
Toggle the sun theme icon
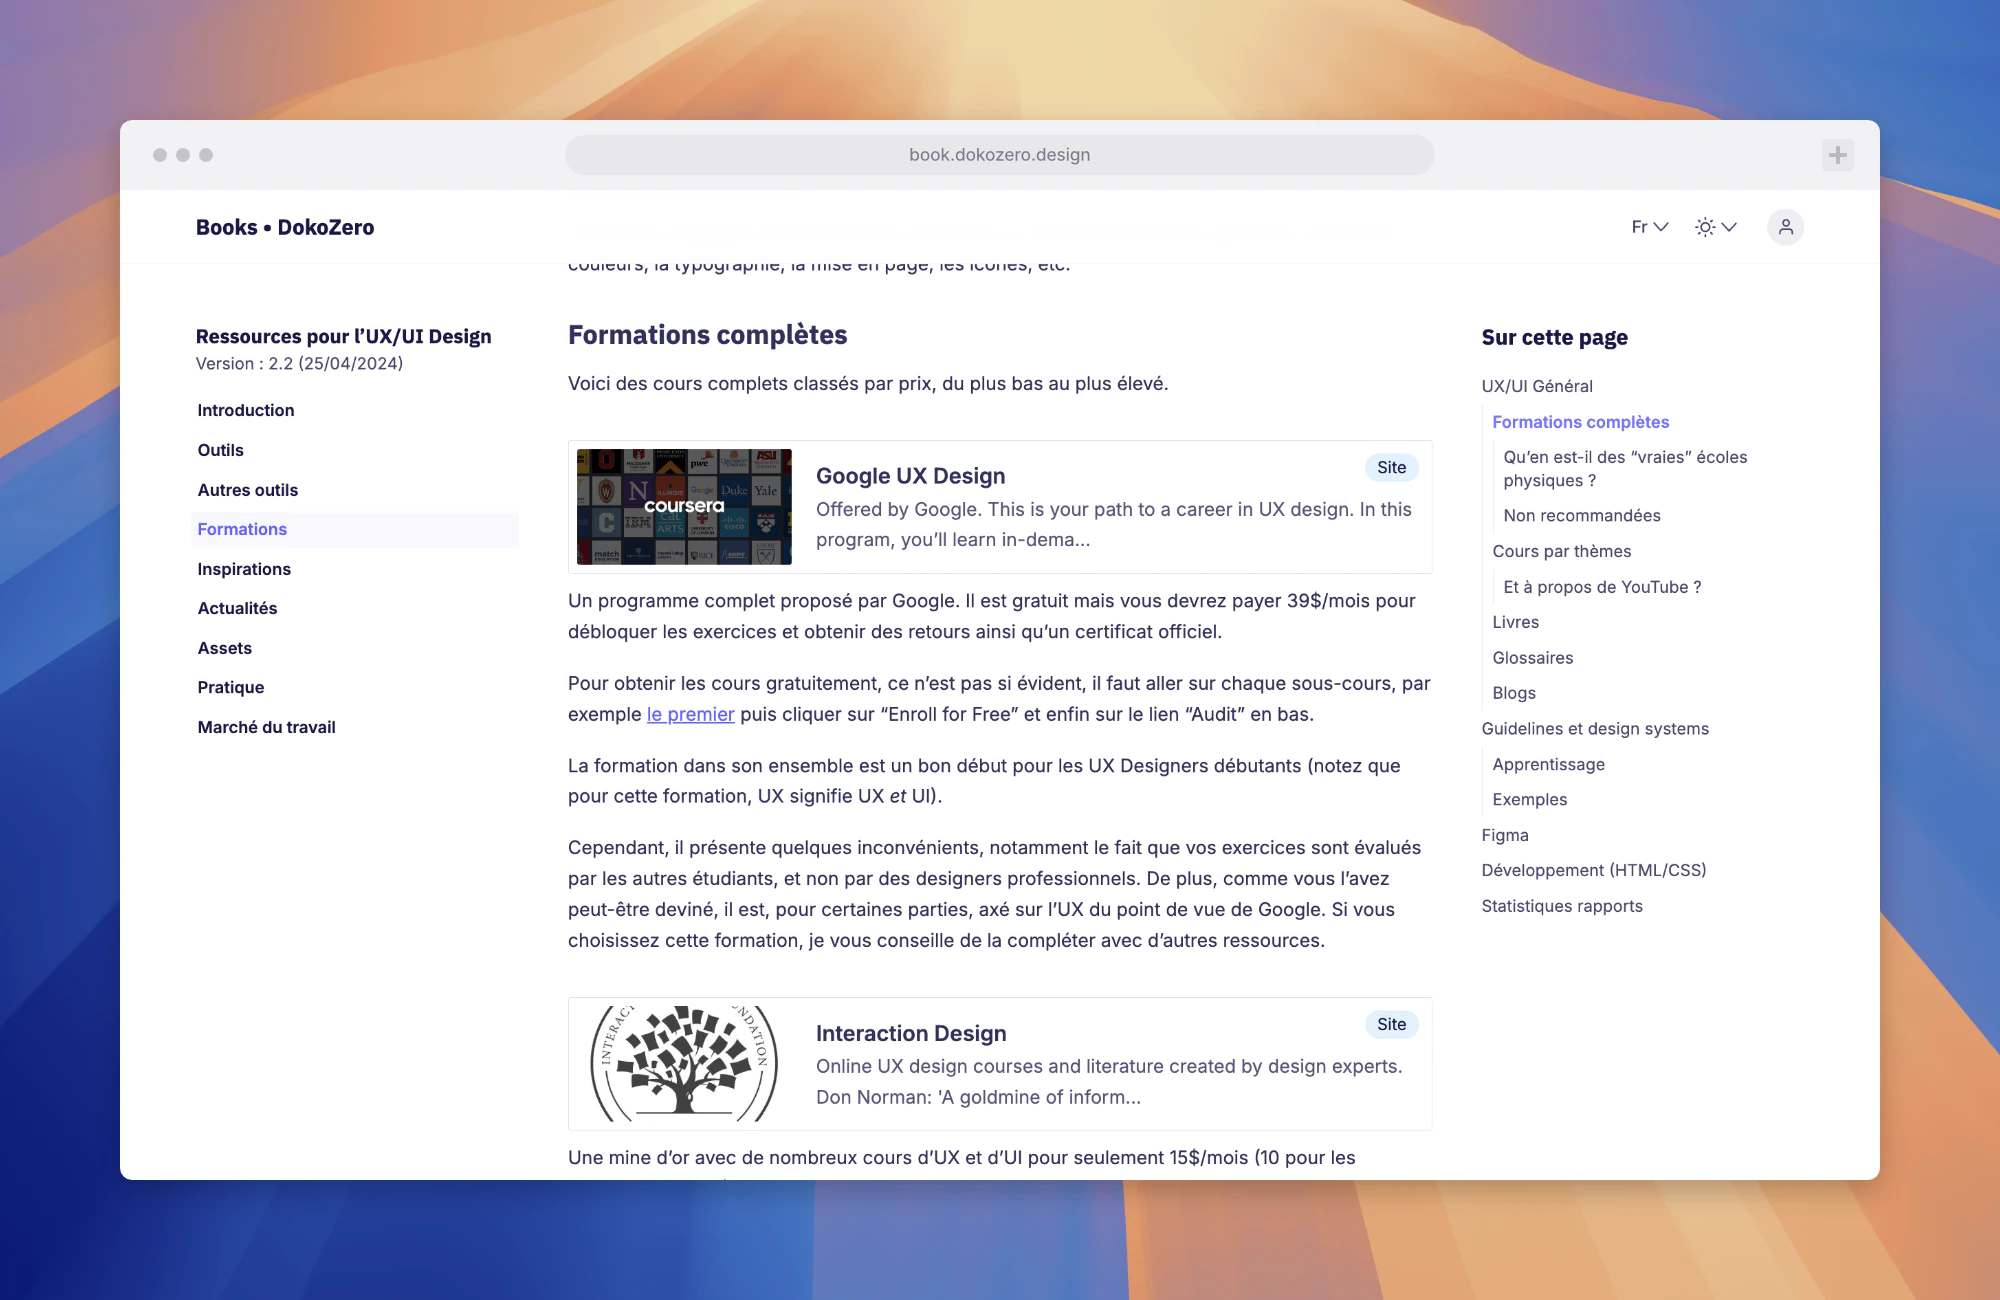pos(1705,227)
